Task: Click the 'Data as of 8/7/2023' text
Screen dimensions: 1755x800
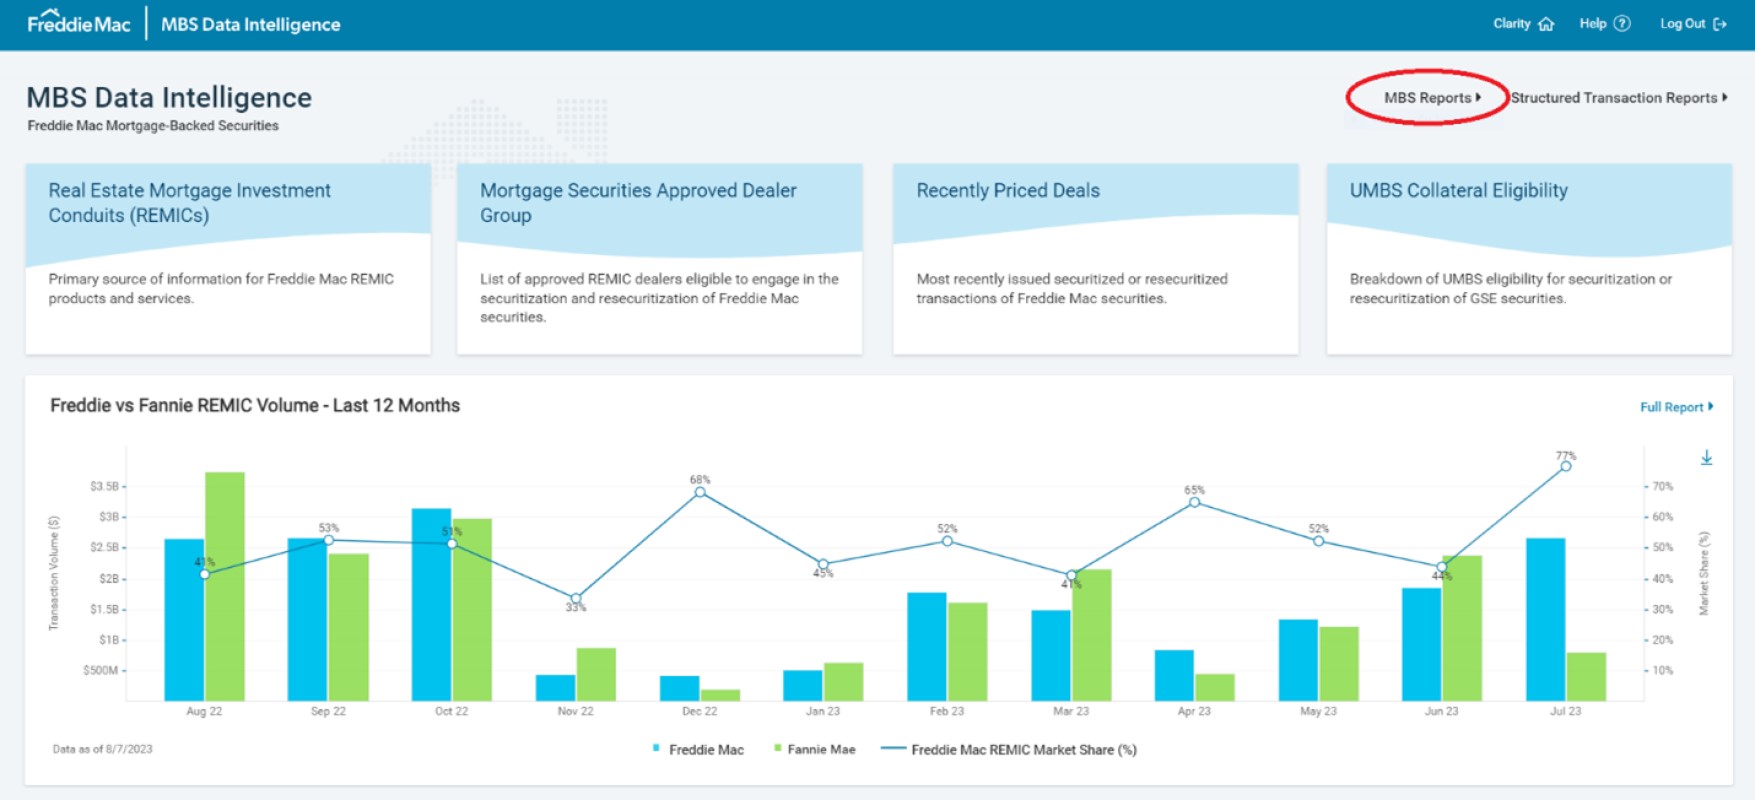Action: (102, 749)
